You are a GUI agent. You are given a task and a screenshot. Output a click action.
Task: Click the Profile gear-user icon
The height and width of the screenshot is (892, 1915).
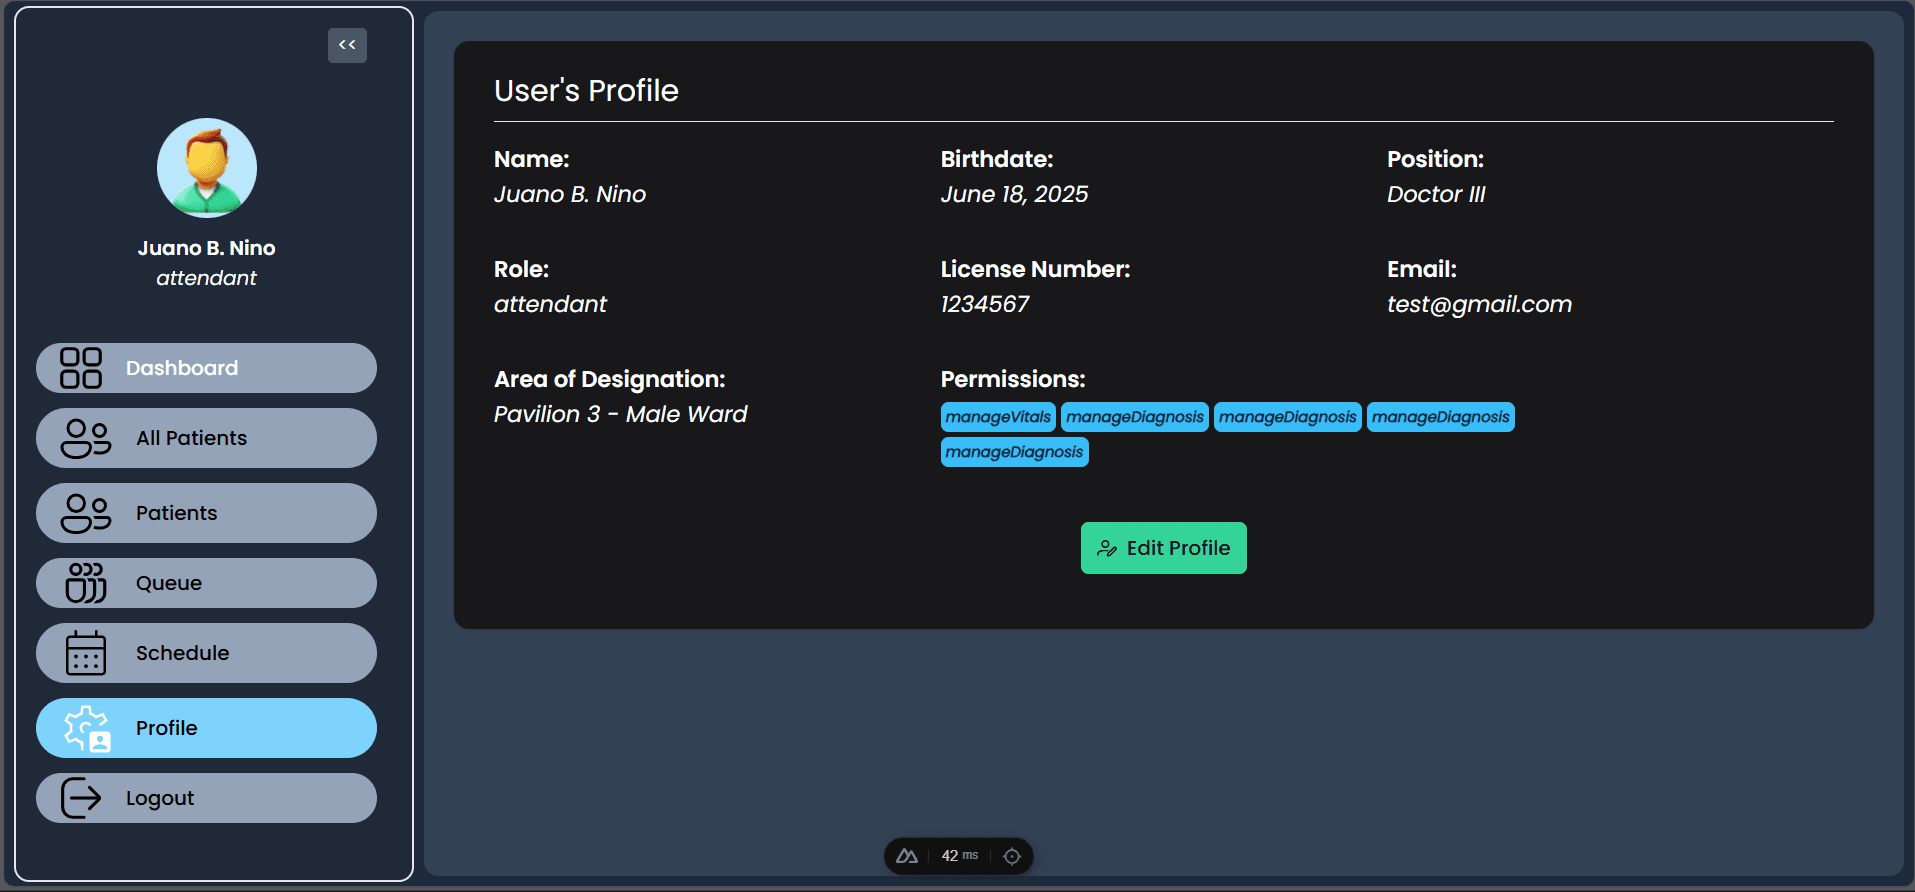coord(87,728)
